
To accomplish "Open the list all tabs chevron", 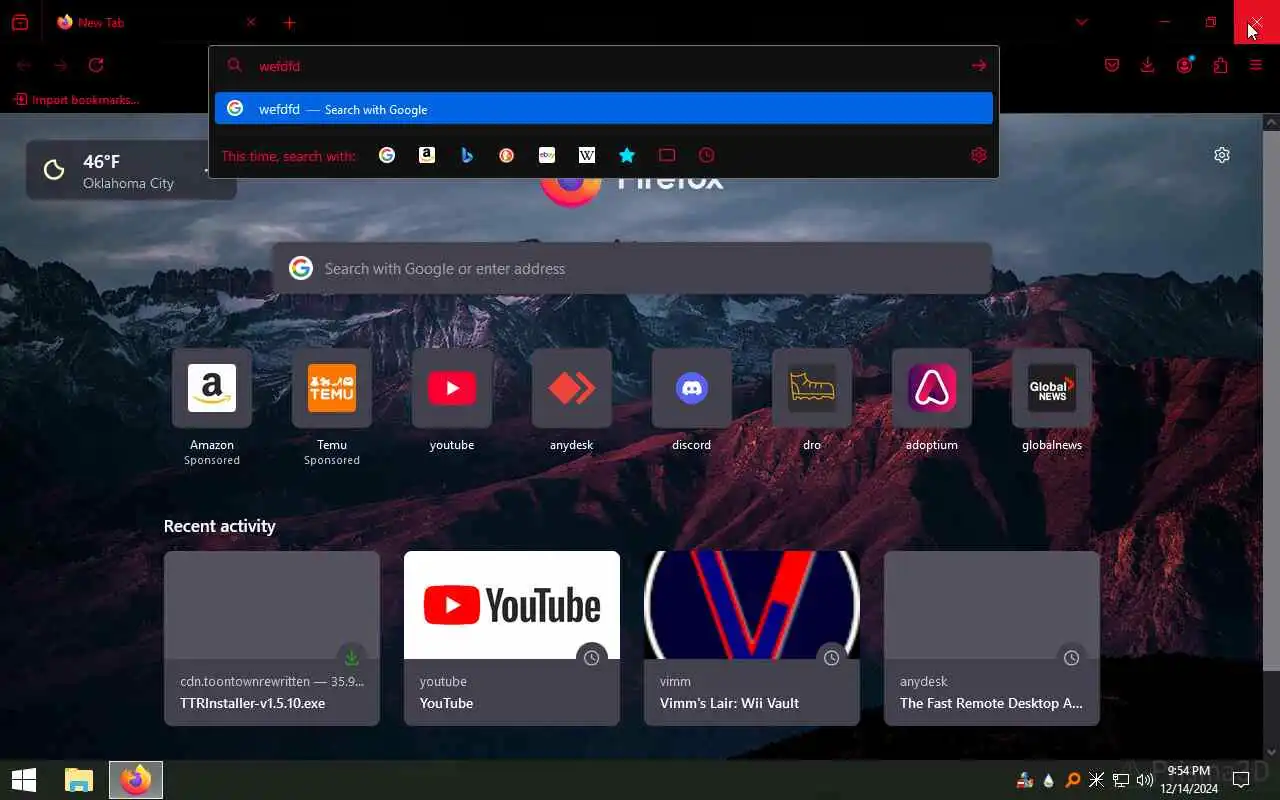I will tap(1081, 22).
